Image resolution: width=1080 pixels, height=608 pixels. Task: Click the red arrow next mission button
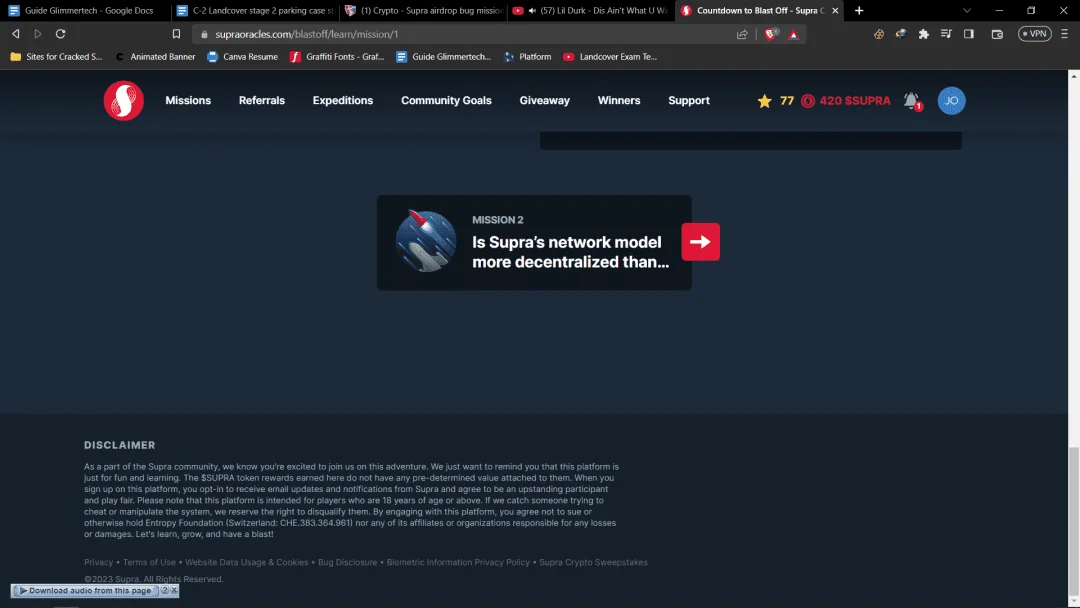click(700, 242)
